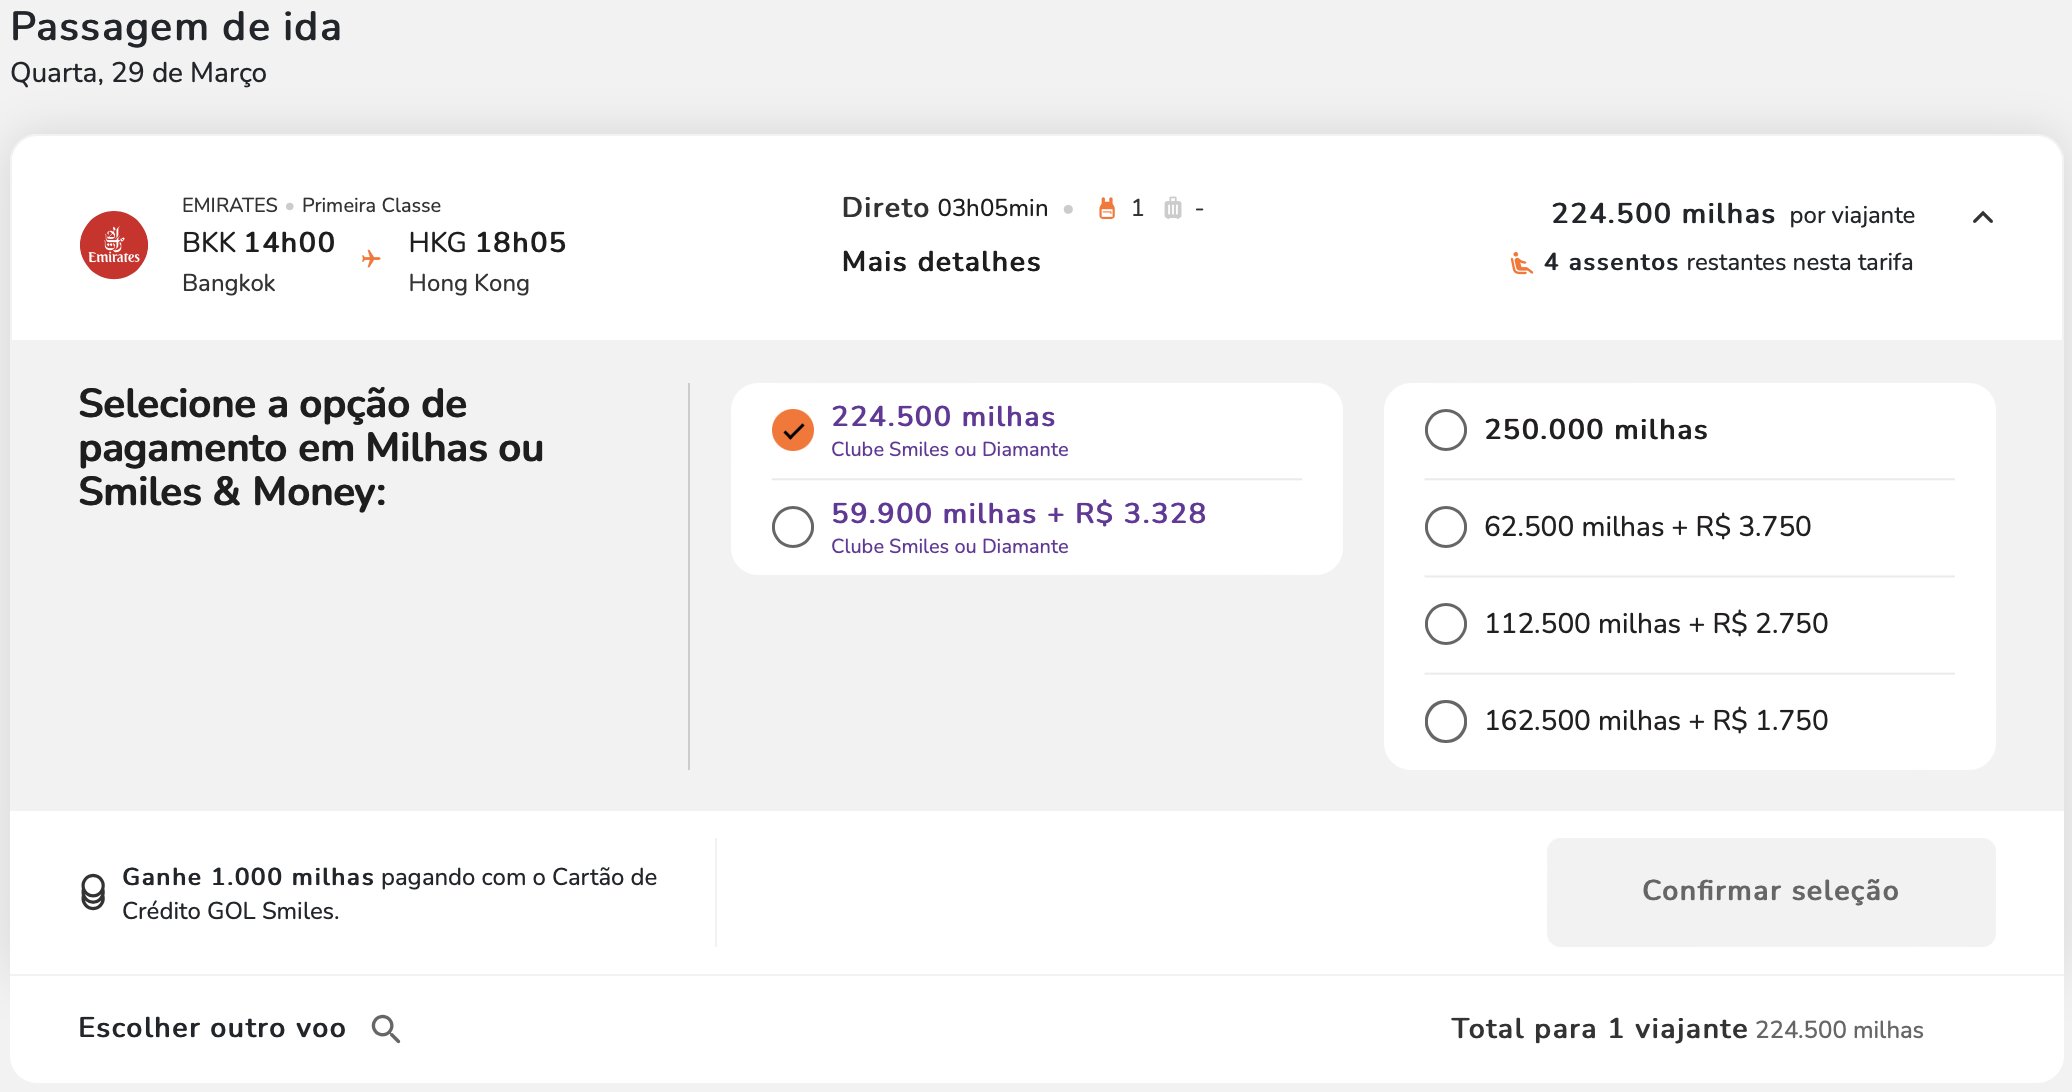The height and width of the screenshot is (1092, 2072).
Task: Click the Confirmar seleção button
Action: click(x=1771, y=892)
